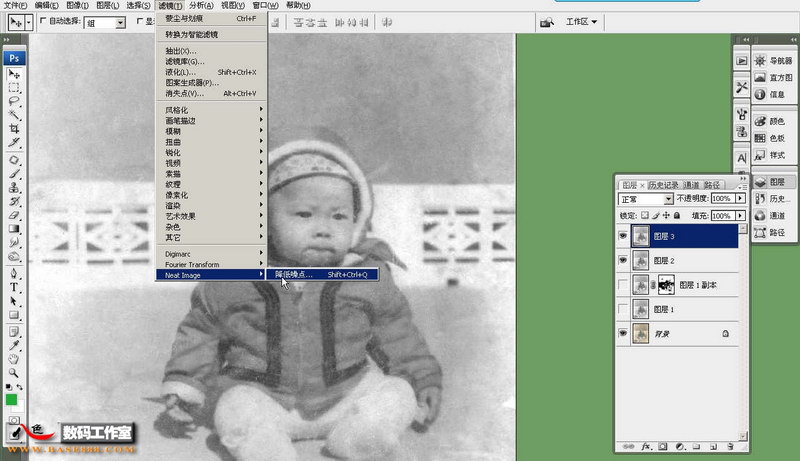Select the Eraser tool
Viewport: 800px width, 461px height.
(x=14, y=215)
